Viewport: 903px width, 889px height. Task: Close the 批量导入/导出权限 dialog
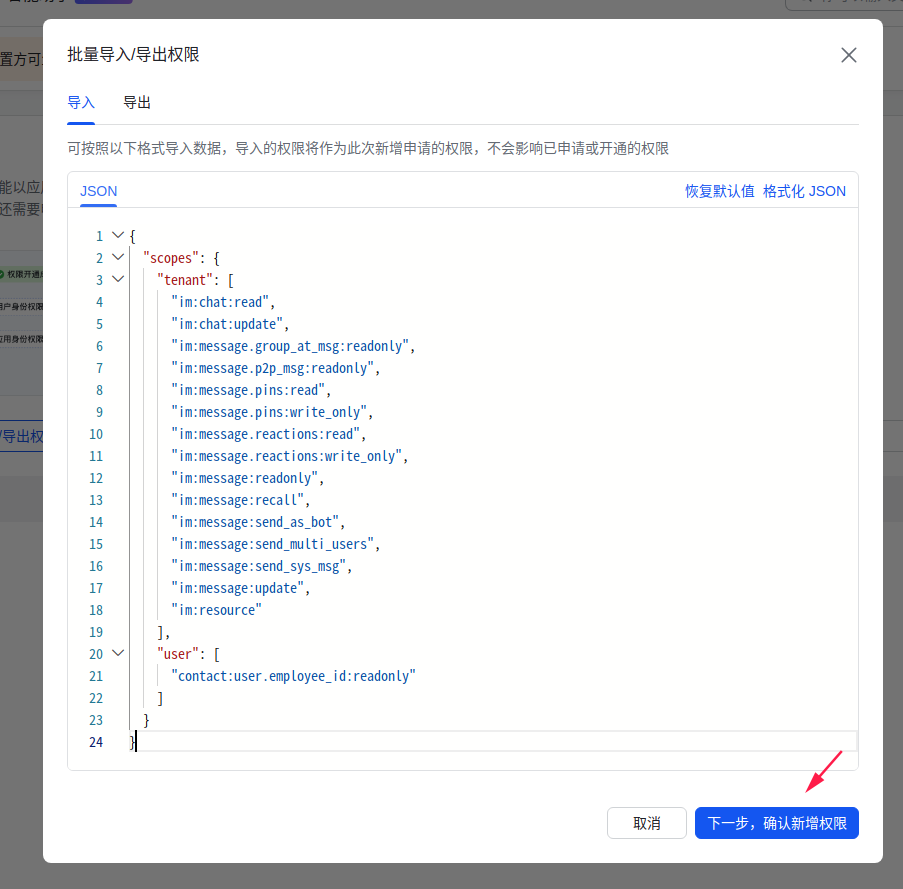pos(848,55)
